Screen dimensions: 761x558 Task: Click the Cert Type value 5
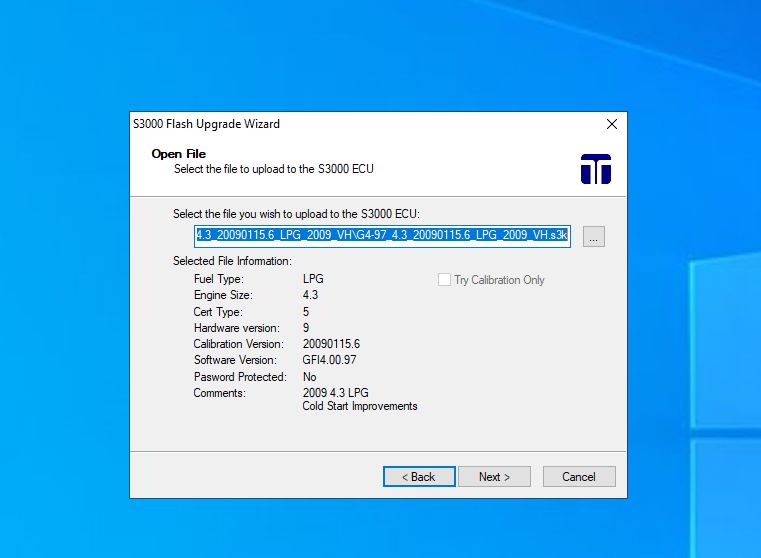306,312
